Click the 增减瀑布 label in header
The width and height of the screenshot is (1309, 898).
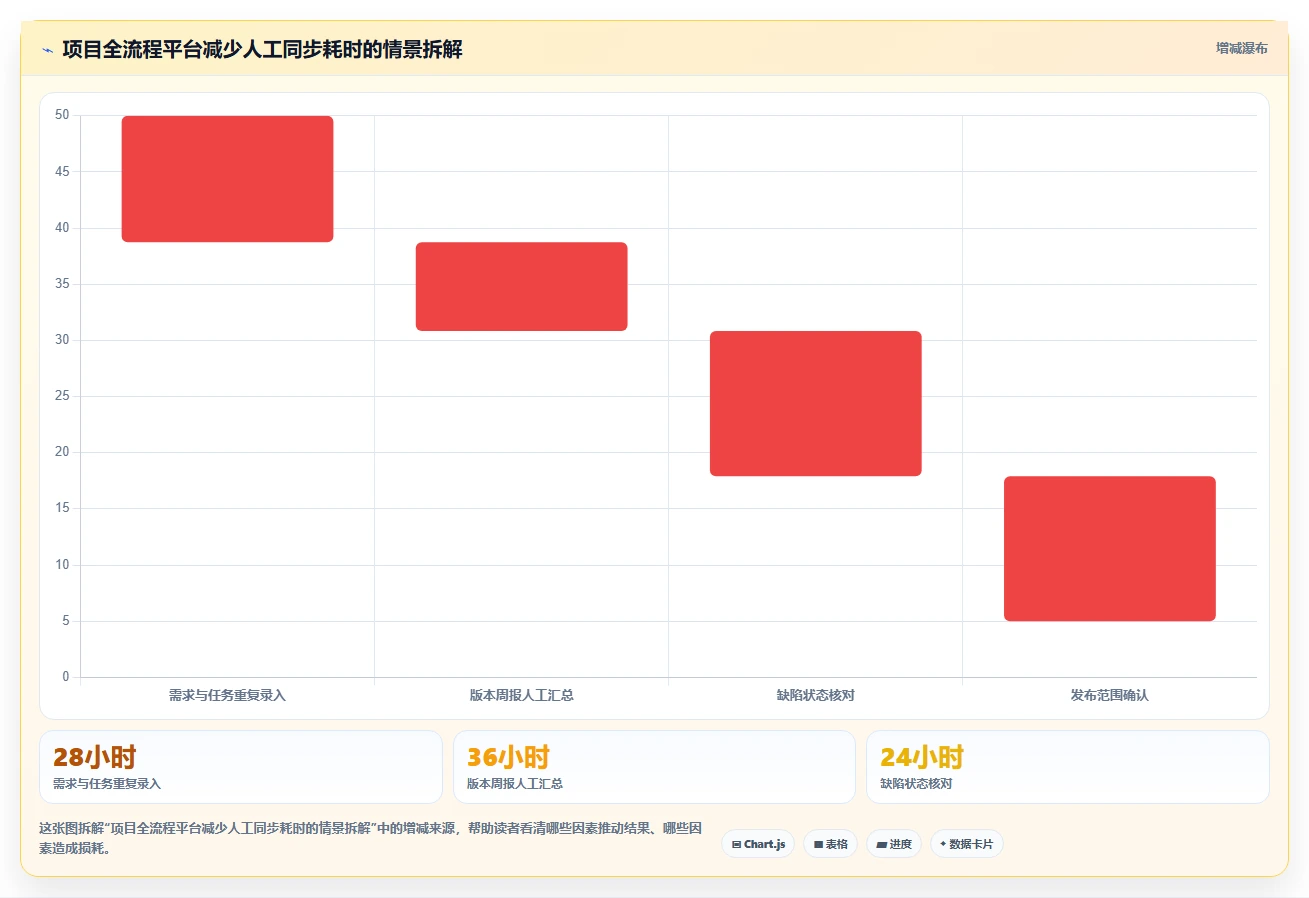[x=1242, y=48]
